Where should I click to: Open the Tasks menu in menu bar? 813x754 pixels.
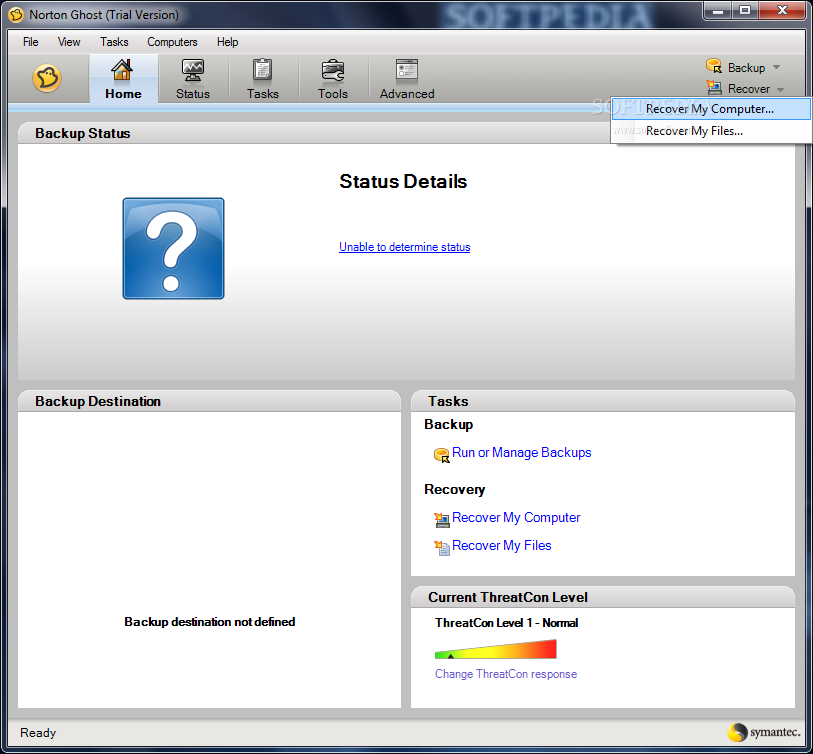(114, 42)
